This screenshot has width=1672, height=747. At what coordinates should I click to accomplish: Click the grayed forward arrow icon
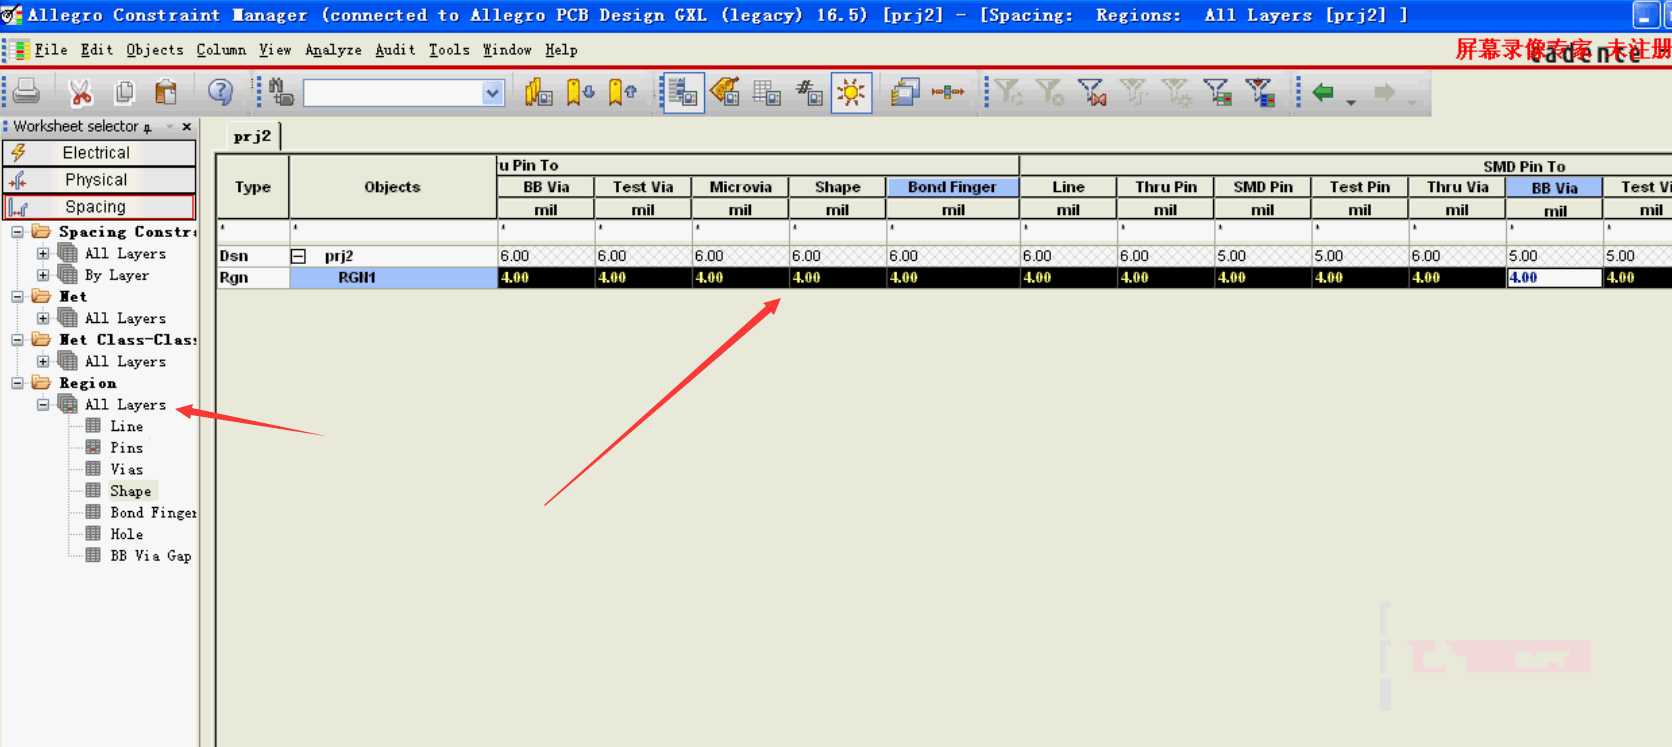click(1384, 93)
